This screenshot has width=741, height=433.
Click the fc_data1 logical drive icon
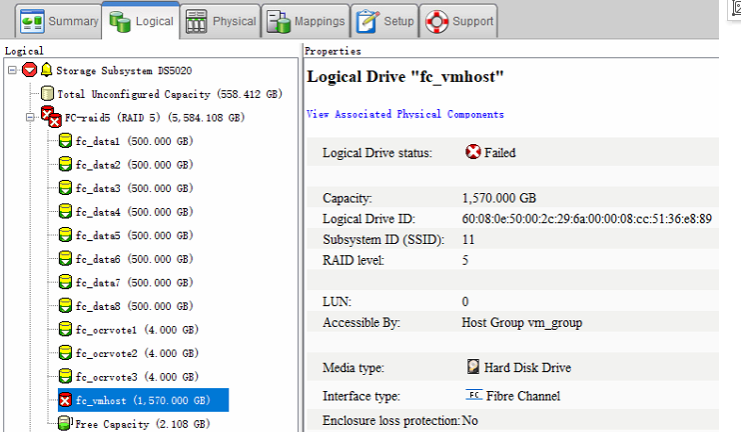tap(65, 142)
